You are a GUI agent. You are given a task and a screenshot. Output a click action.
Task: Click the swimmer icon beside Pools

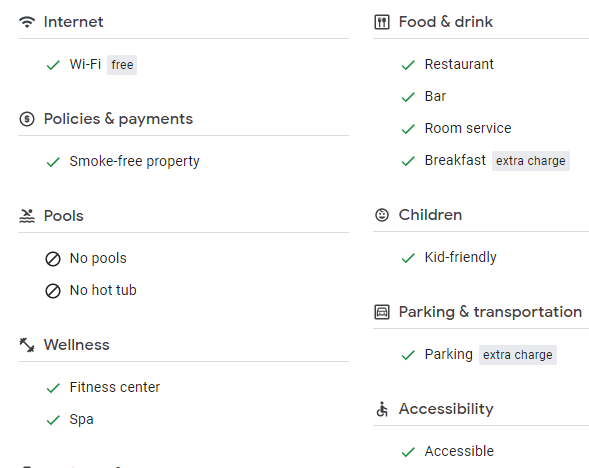pos(27,216)
